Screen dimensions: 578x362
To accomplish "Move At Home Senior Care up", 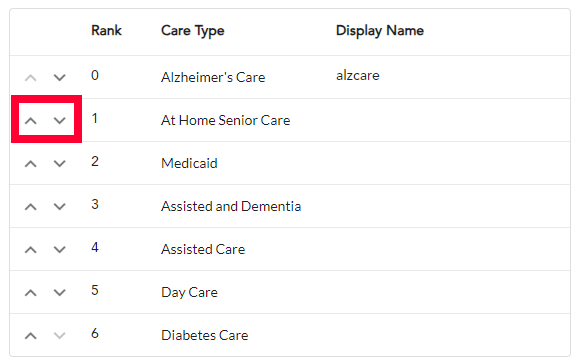I will [x=31, y=121].
